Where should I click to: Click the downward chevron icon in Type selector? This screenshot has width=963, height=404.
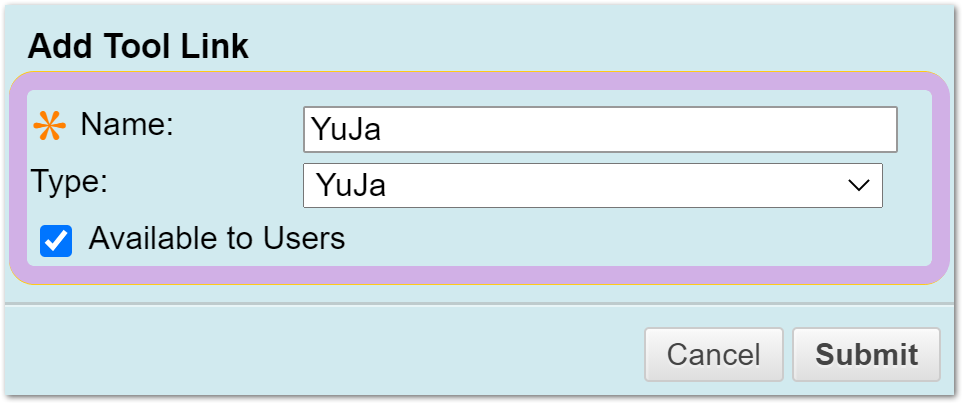858,185
